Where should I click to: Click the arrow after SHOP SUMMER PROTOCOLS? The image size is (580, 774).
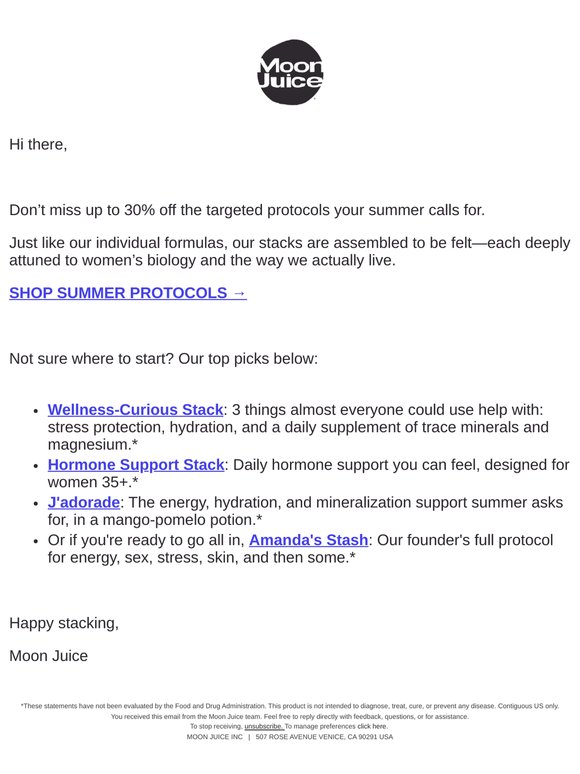pos(239,293)
